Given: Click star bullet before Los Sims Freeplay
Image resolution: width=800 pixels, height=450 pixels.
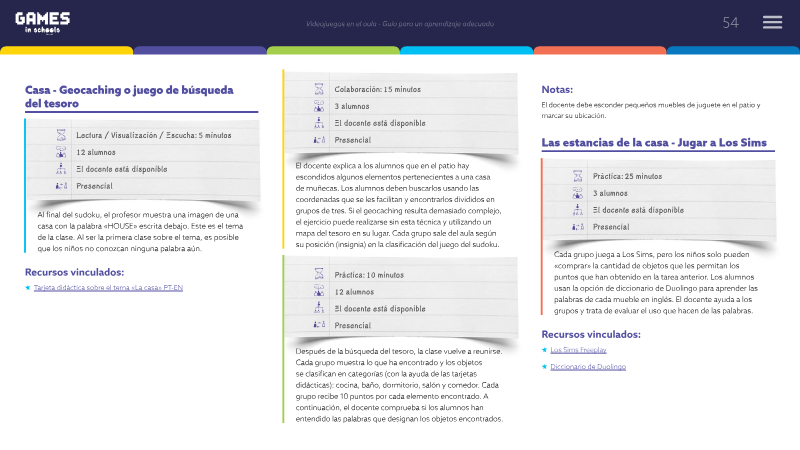Looking at the screenshot, I should click(544, 350).
